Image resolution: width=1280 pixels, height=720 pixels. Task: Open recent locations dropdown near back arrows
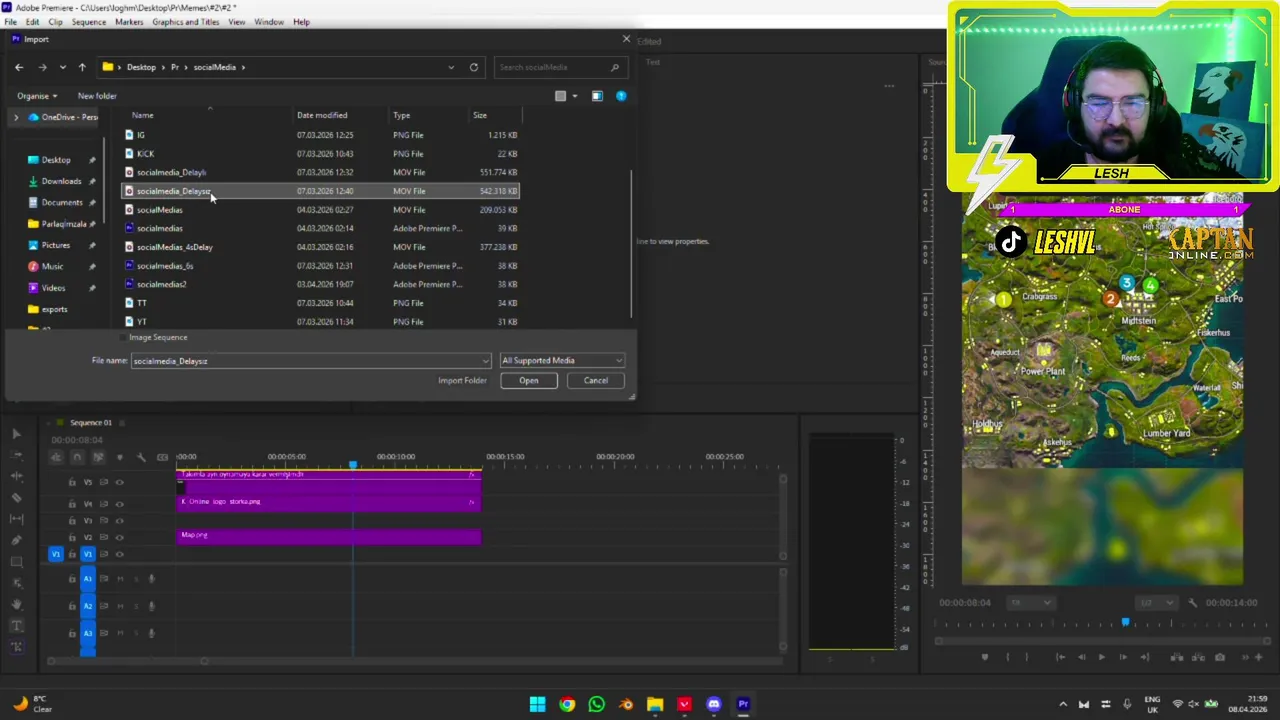[62, 67]
